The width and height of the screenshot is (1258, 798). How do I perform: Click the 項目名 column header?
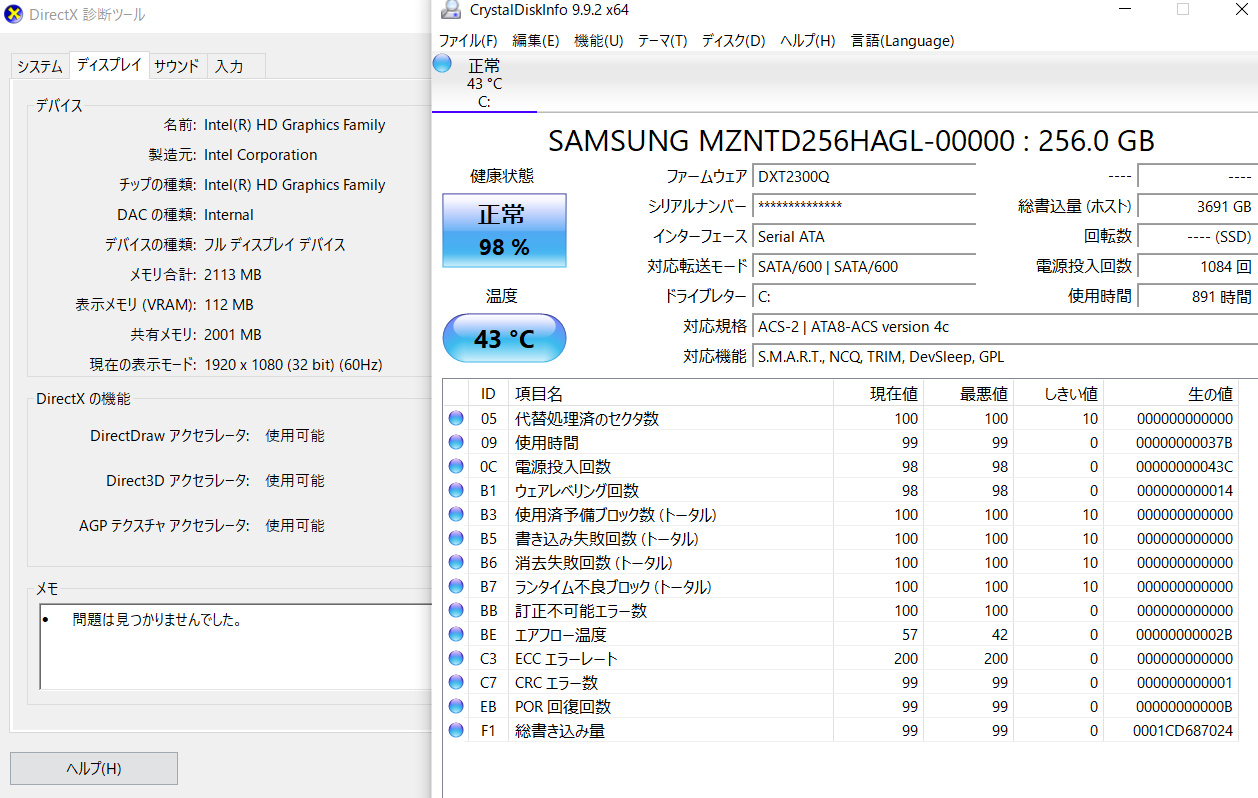pyautogui.click(x=670, y=394)
